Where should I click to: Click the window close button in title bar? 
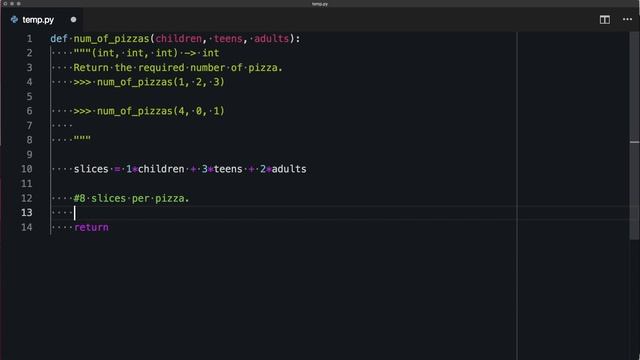pos(5,4)
